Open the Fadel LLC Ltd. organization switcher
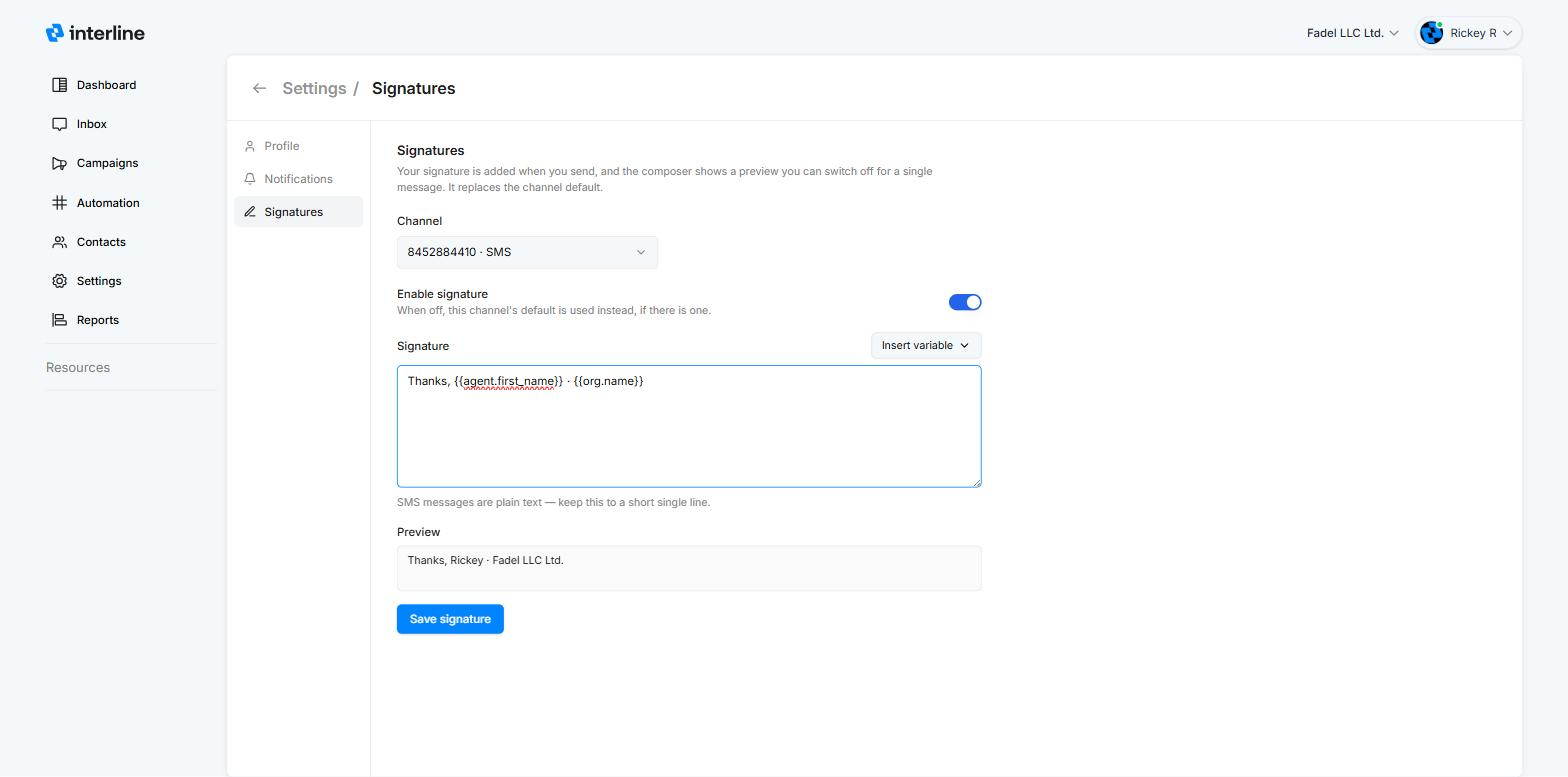The image size is (1568, 777). point(1352,33)
